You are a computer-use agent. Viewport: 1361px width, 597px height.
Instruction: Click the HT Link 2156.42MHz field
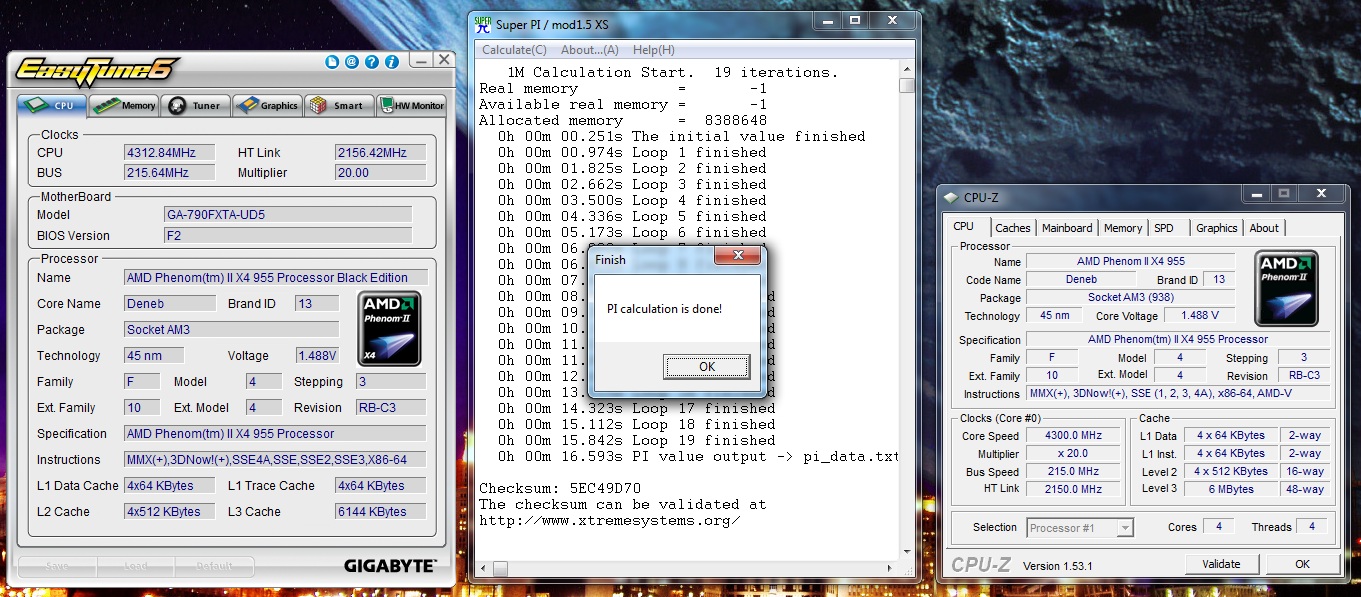coord(380,153)
